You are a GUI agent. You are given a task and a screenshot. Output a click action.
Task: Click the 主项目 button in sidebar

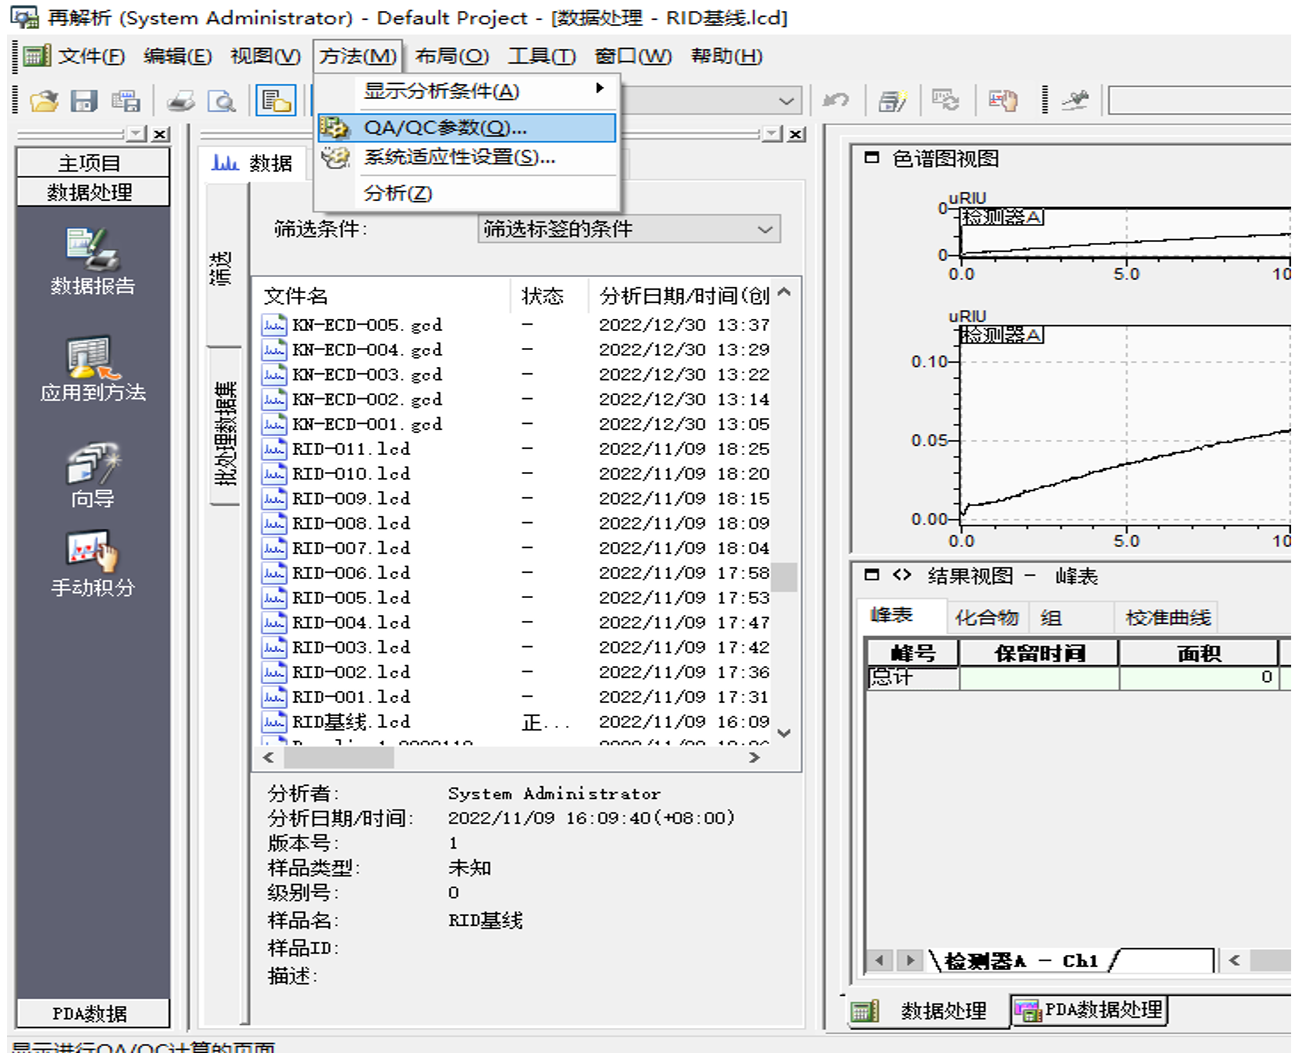tap(92, 163)
